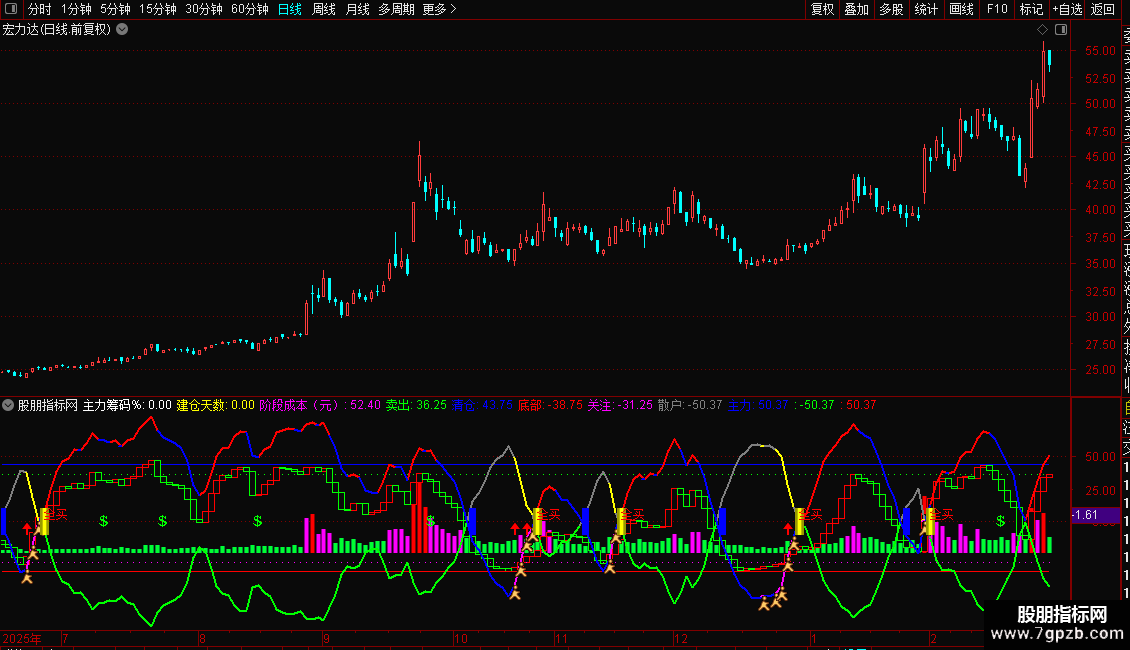1130x650 pixels.
Task: Click the 关注: -31.25 label
Action: (x=620, y=405)
